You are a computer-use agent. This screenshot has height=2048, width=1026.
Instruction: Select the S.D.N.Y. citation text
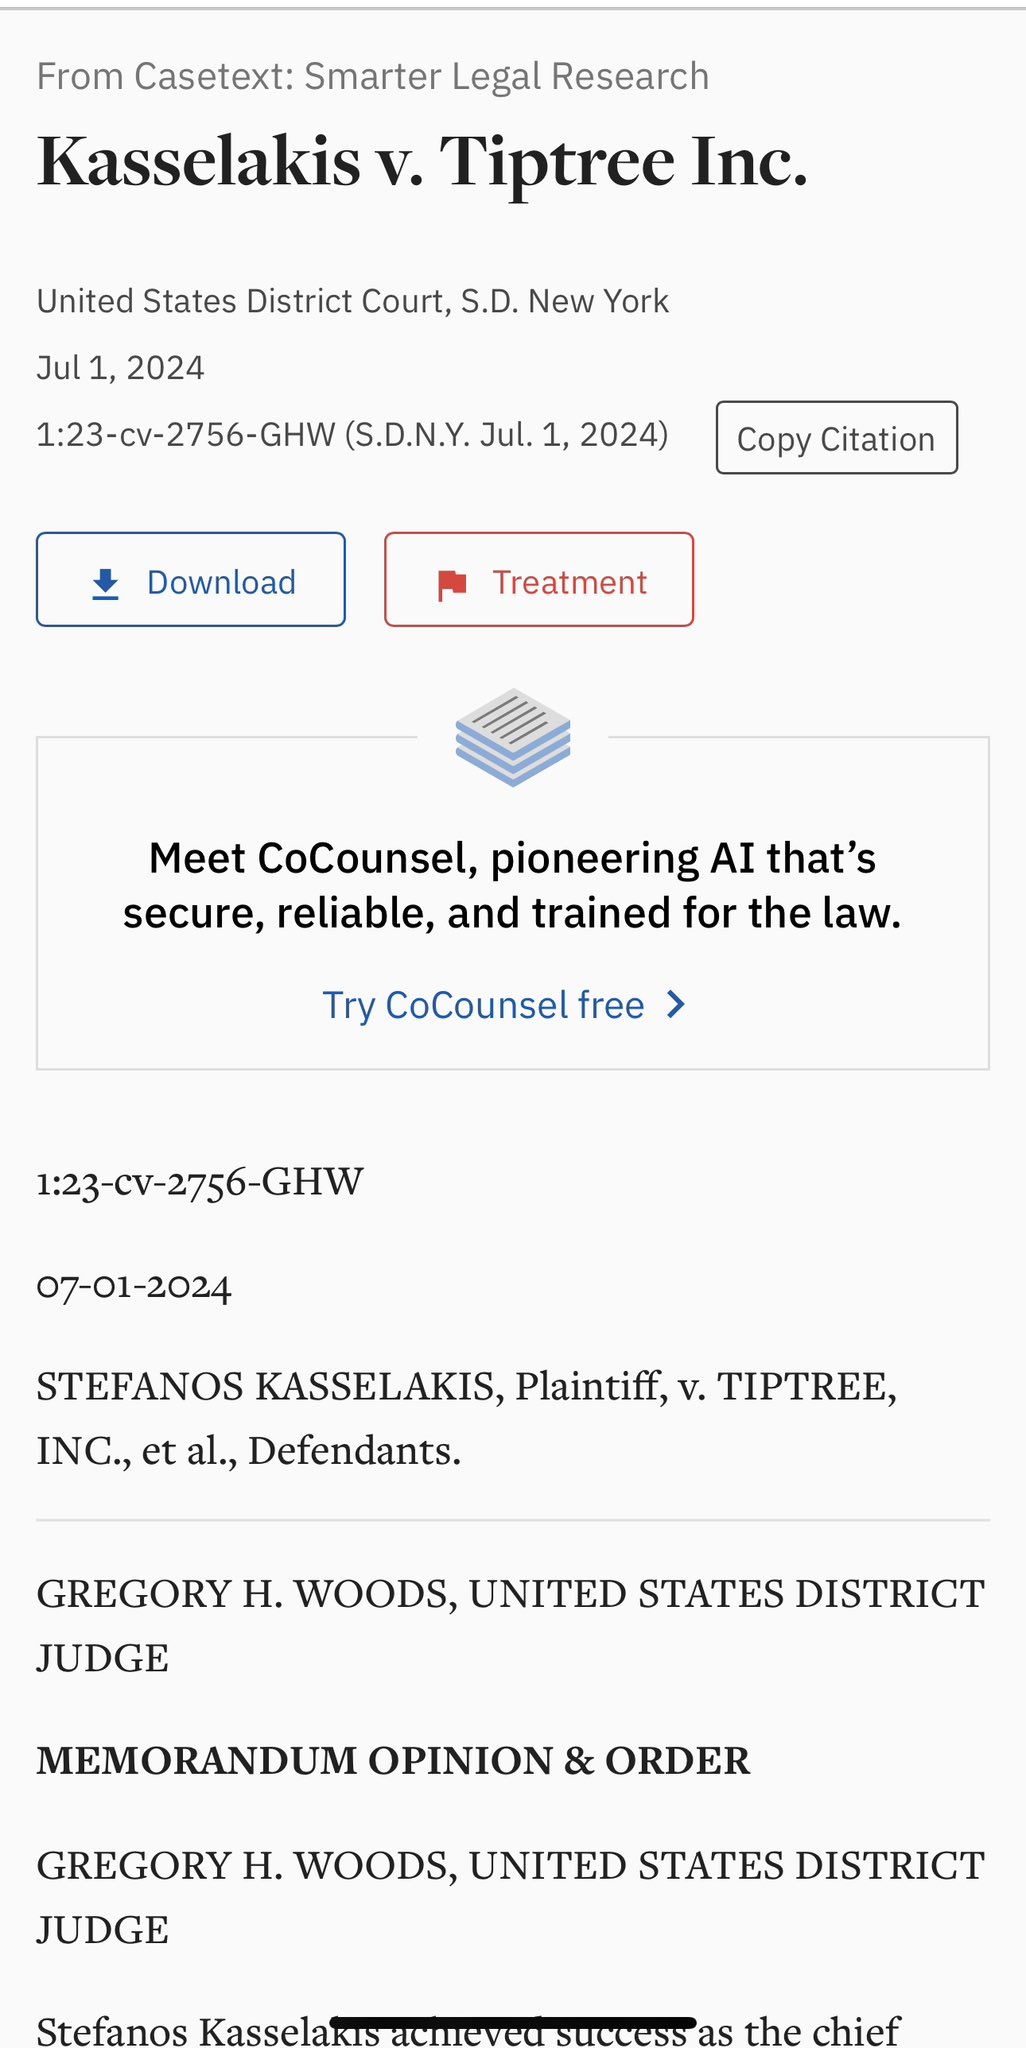coord(352,435)
